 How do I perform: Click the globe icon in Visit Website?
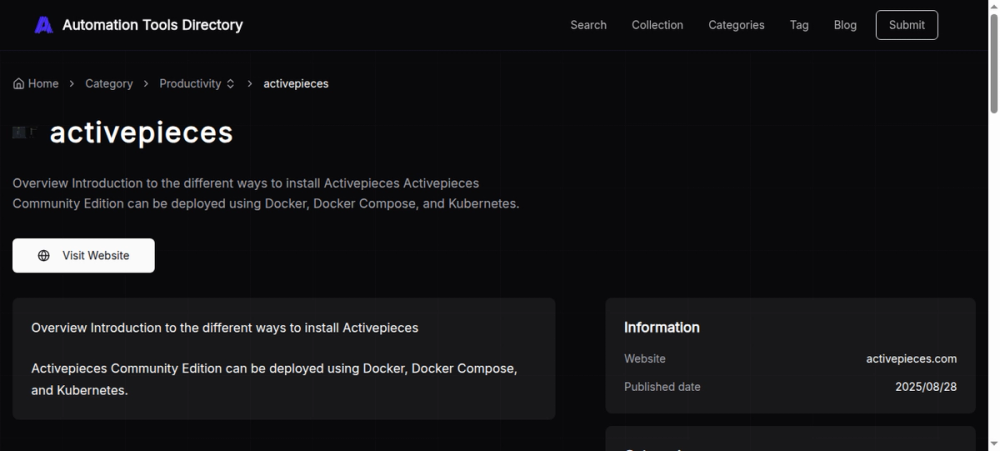pyautogui.click(x=43, y=255)
